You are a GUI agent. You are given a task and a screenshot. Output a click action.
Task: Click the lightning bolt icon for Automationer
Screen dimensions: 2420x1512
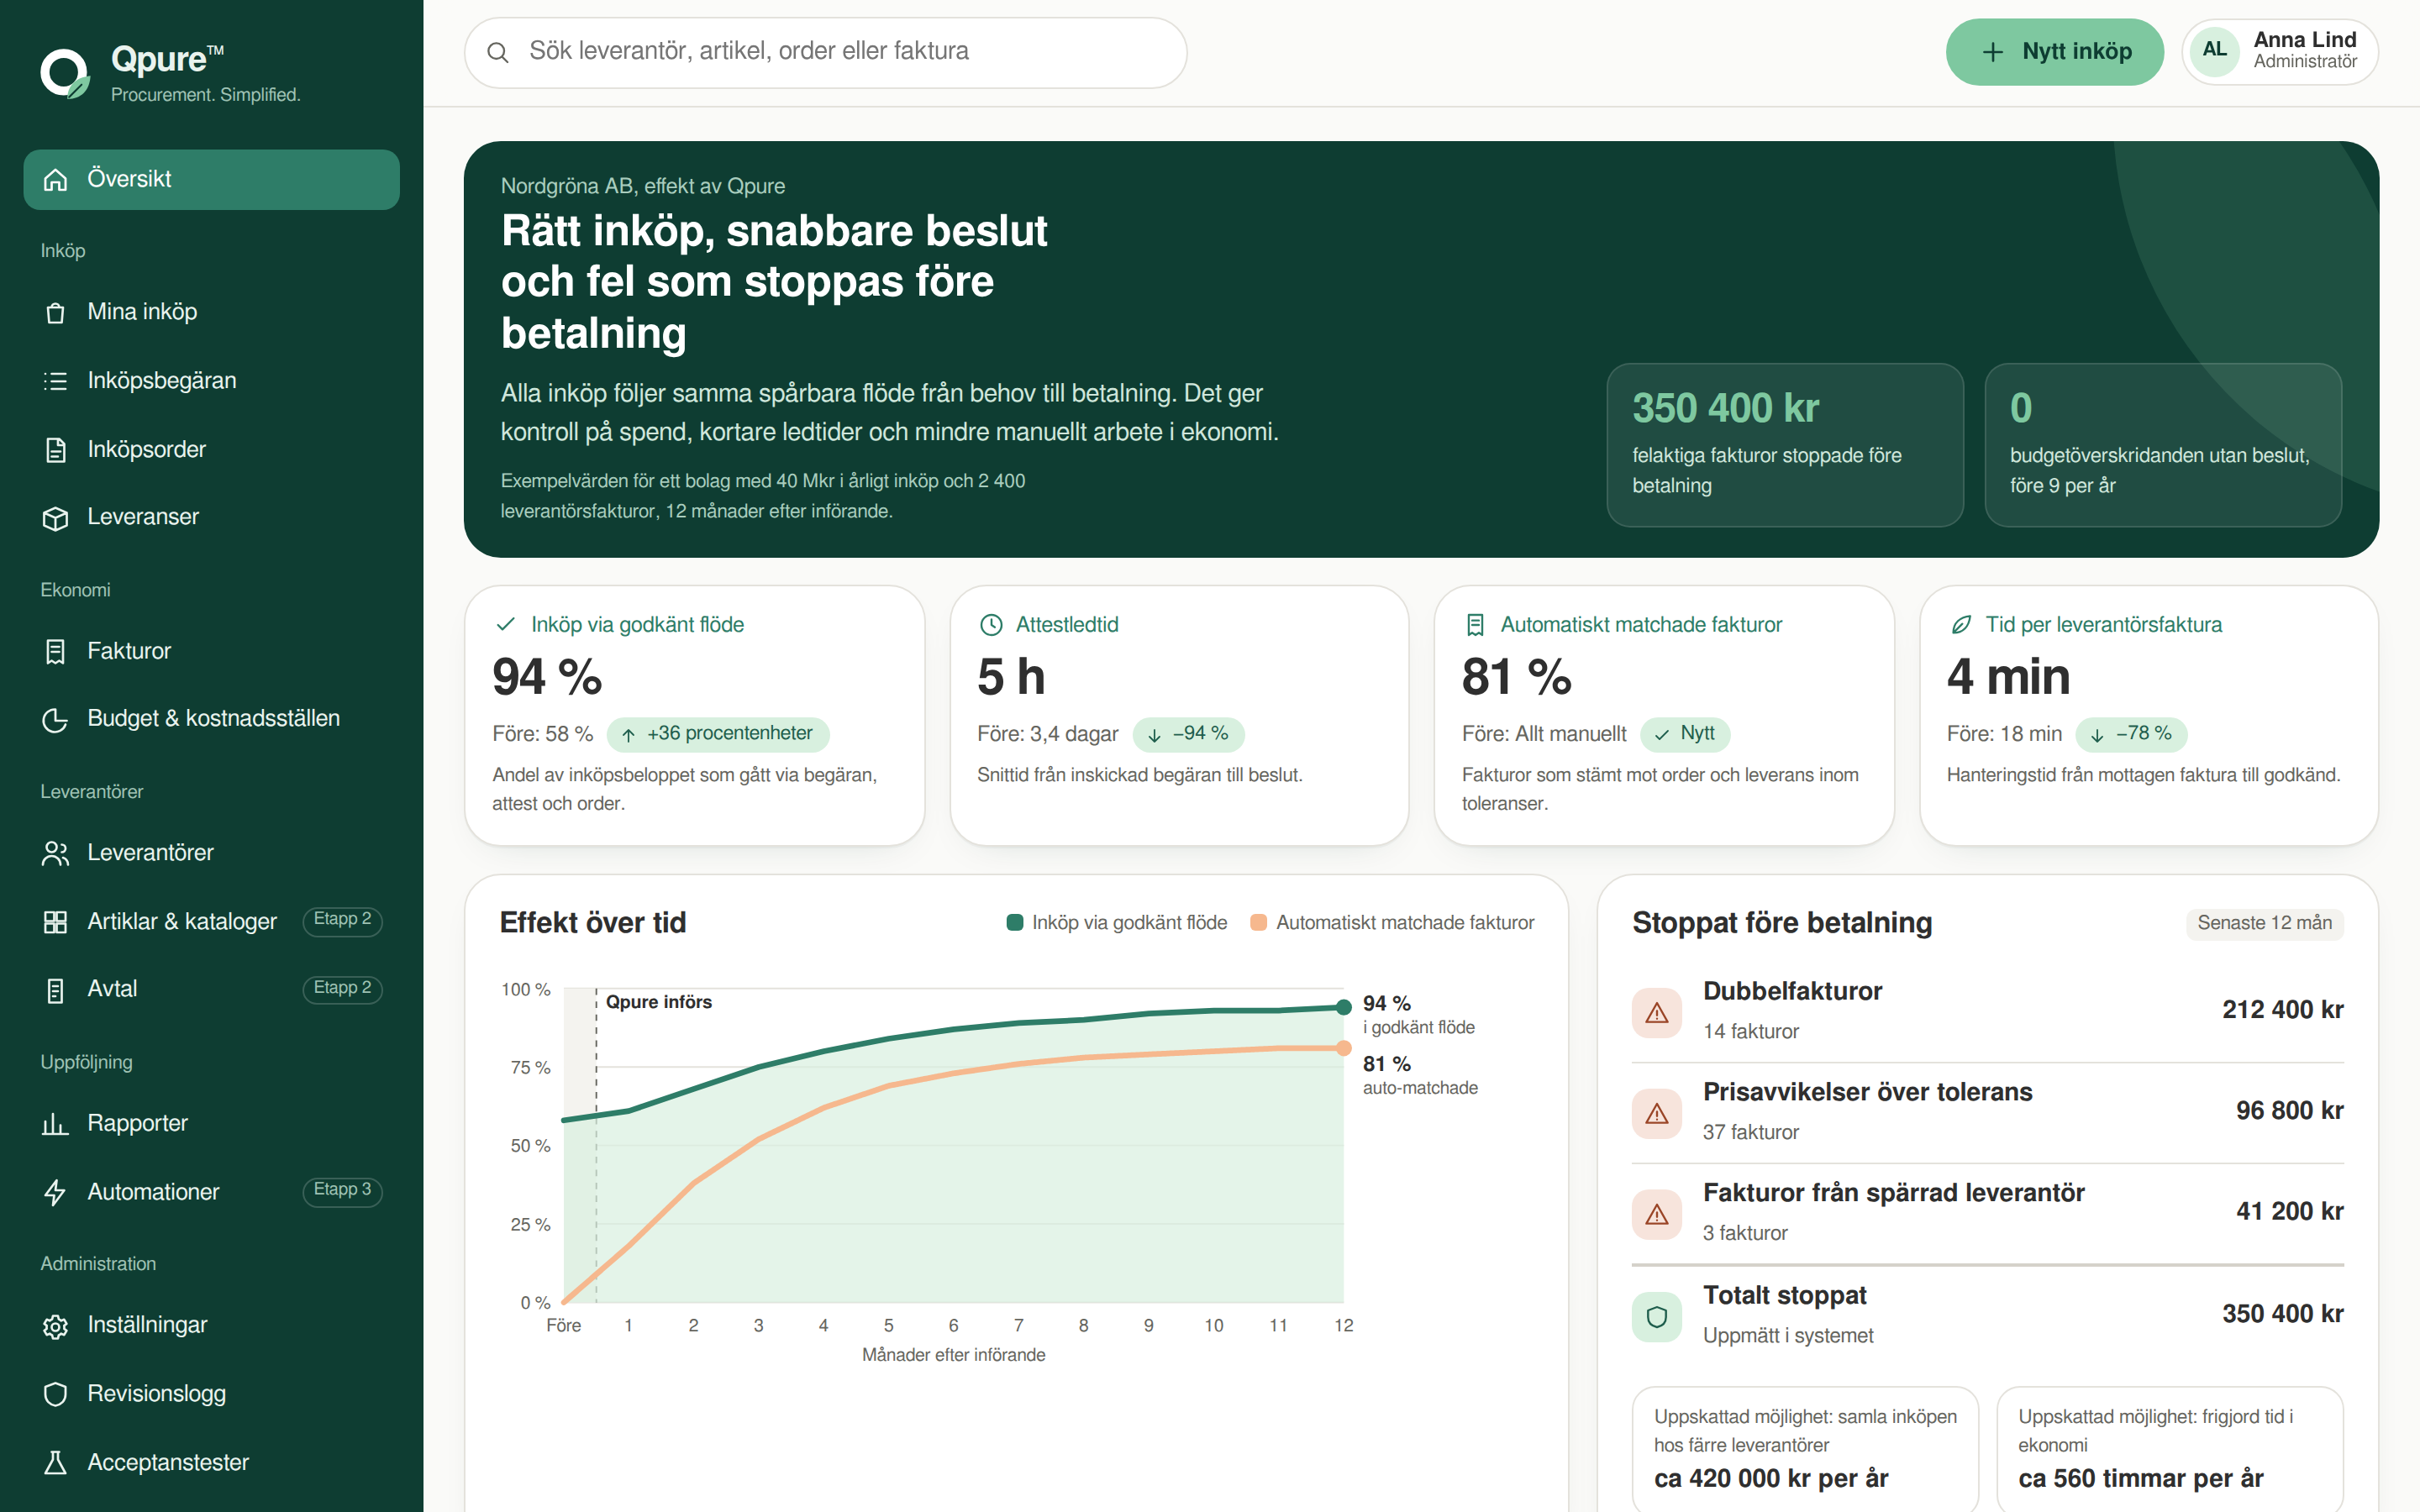point(56,1192)
